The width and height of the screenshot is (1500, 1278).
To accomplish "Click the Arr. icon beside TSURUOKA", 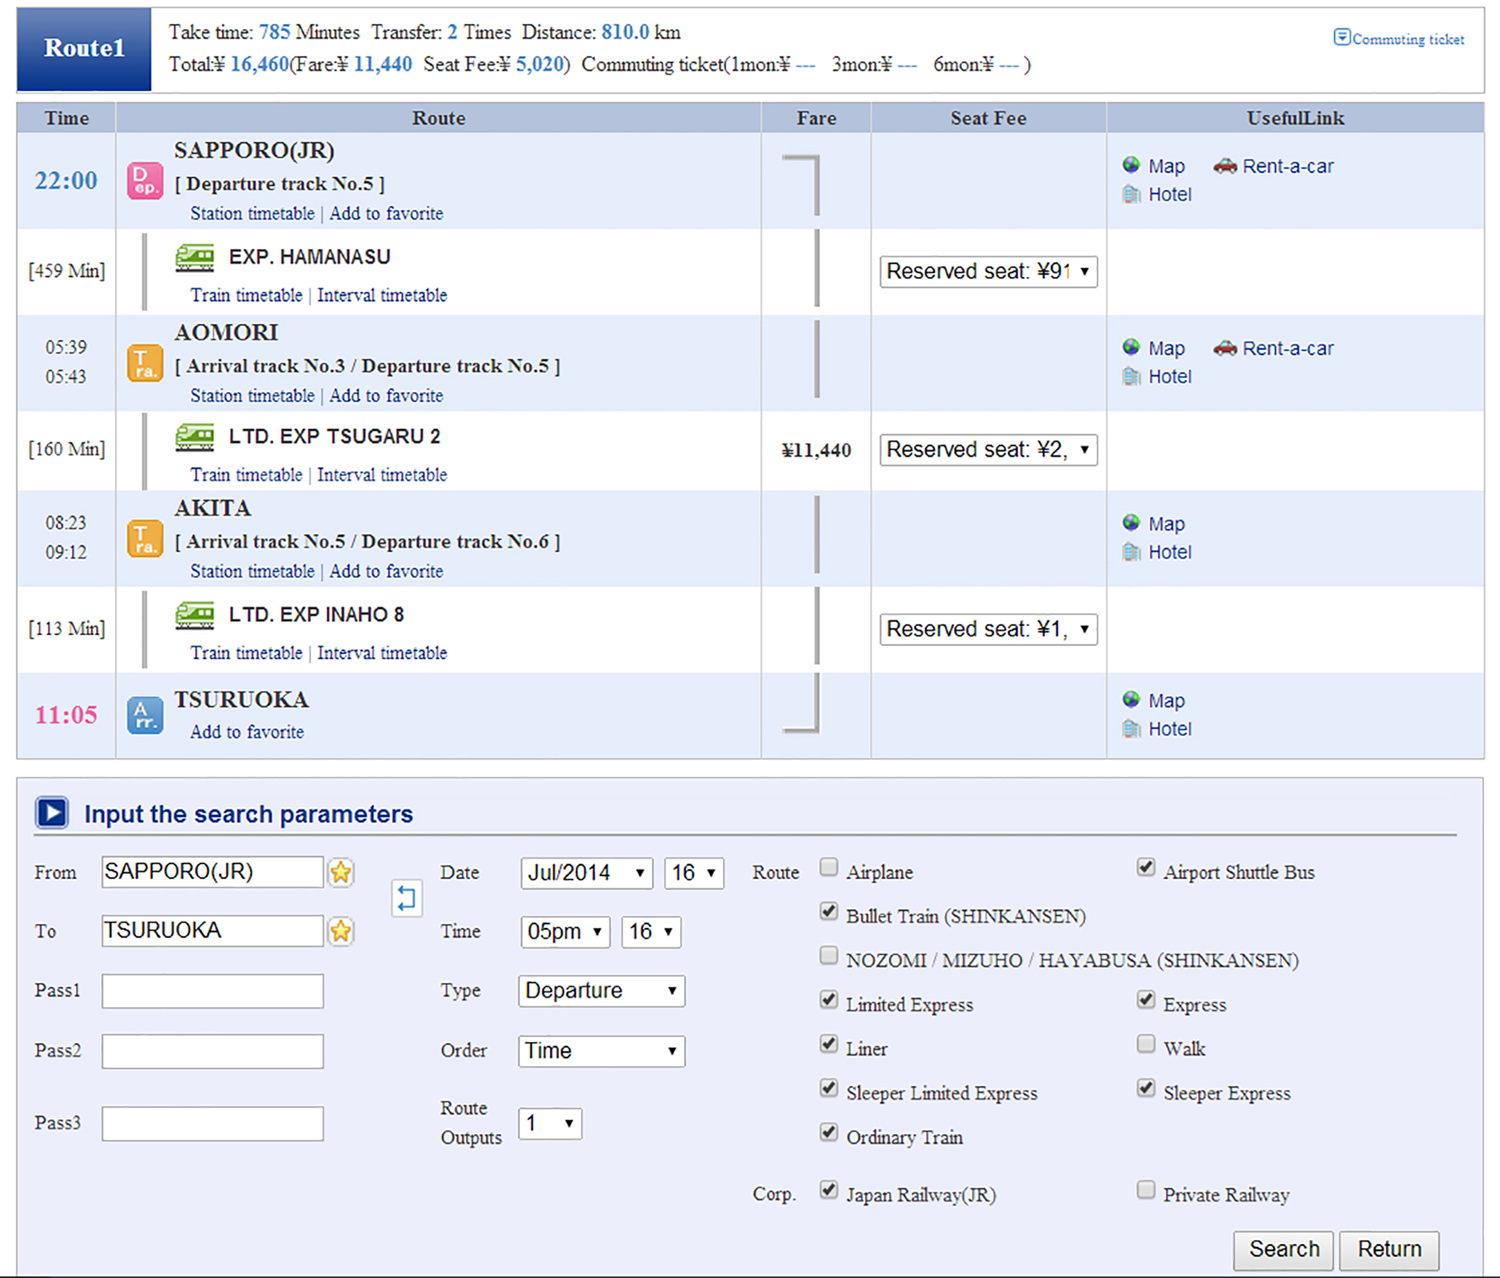I will coord(145,715).
